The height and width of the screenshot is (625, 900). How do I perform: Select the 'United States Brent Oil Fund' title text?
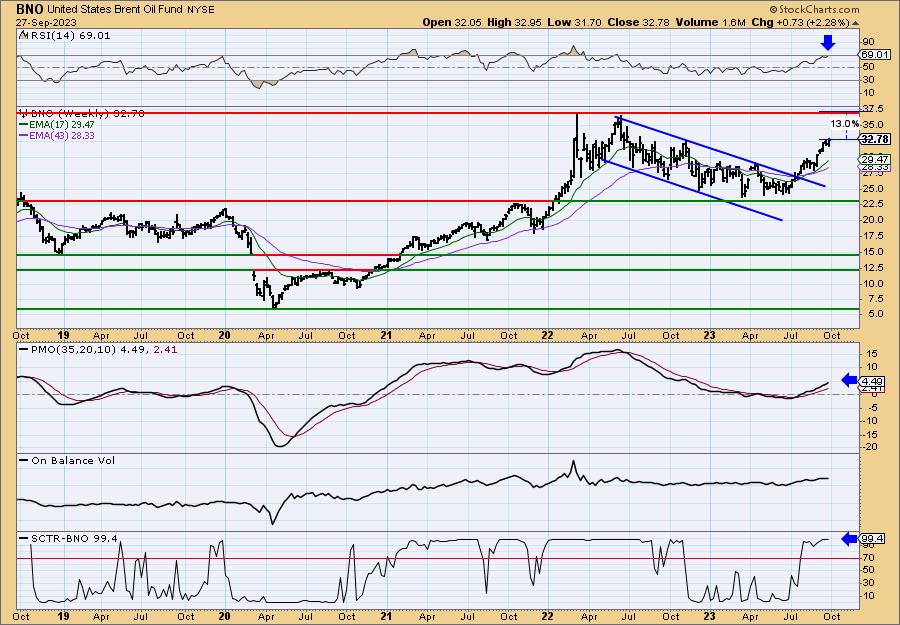coord(114,10)
